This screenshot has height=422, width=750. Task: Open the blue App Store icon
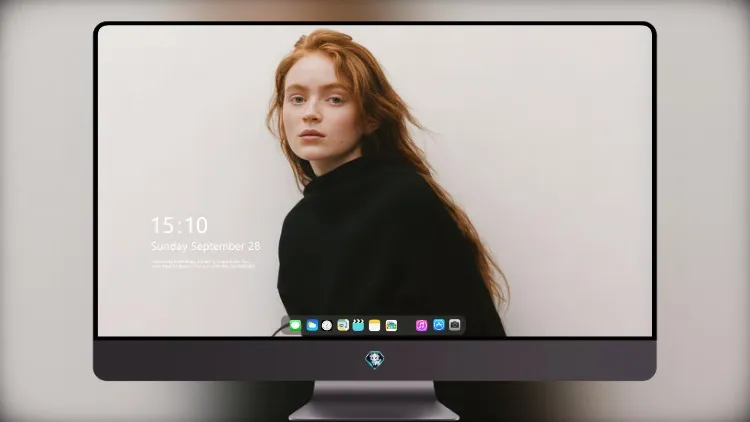[x=439, y=325]
